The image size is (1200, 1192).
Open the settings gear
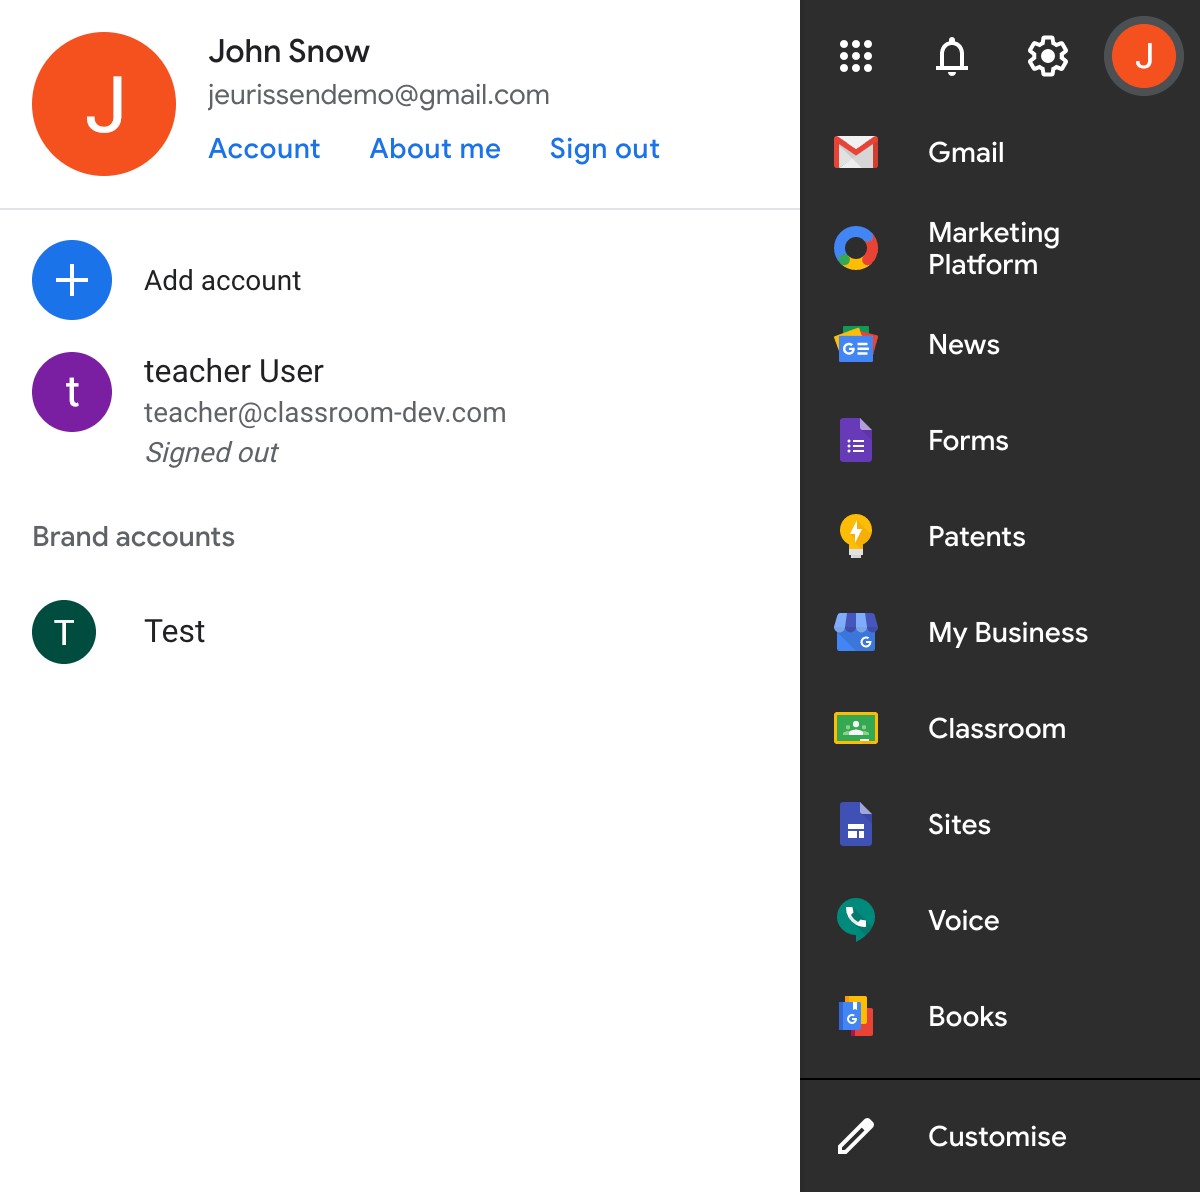[1047, 57]
